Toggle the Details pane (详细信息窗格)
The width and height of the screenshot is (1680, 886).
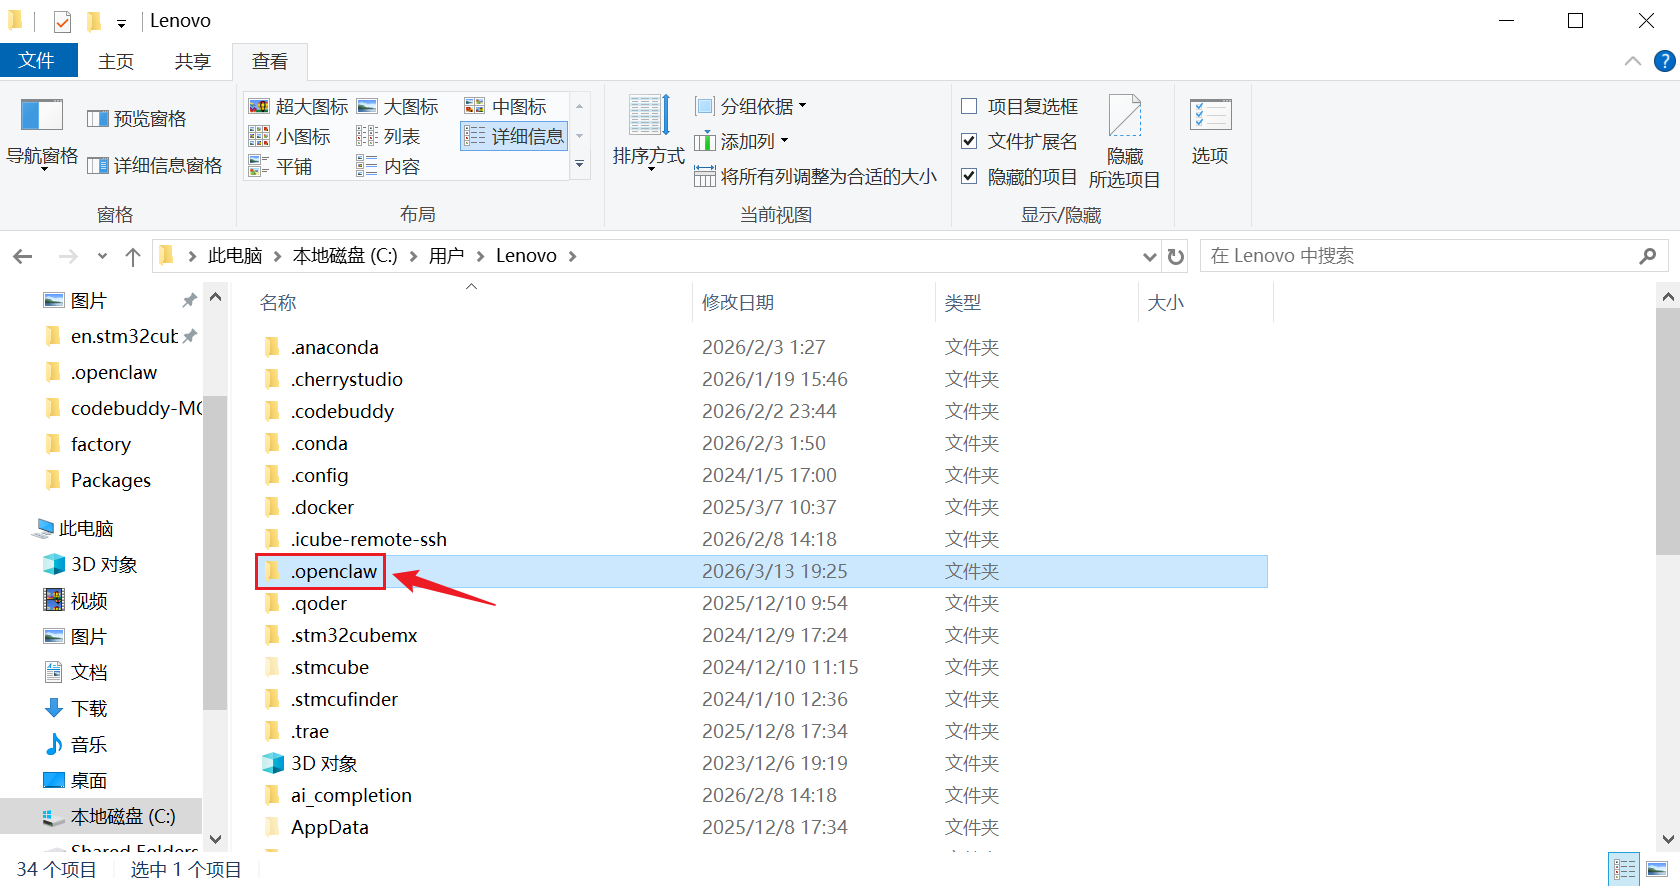[155, 166]
